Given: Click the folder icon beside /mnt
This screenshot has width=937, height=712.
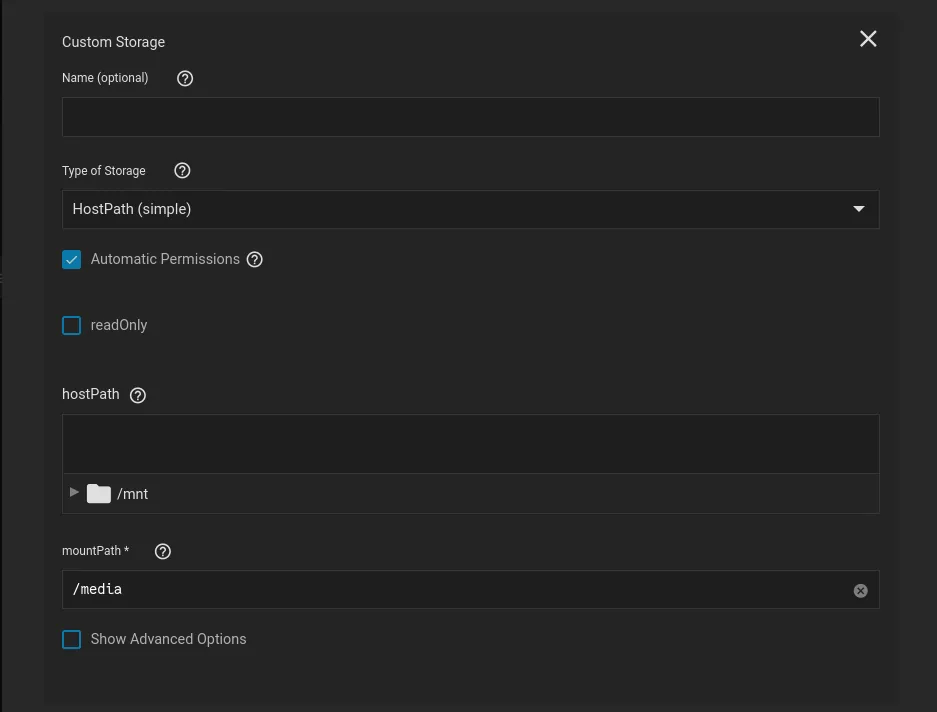Looking at the screenshot, I should click(x=98, y=493).
